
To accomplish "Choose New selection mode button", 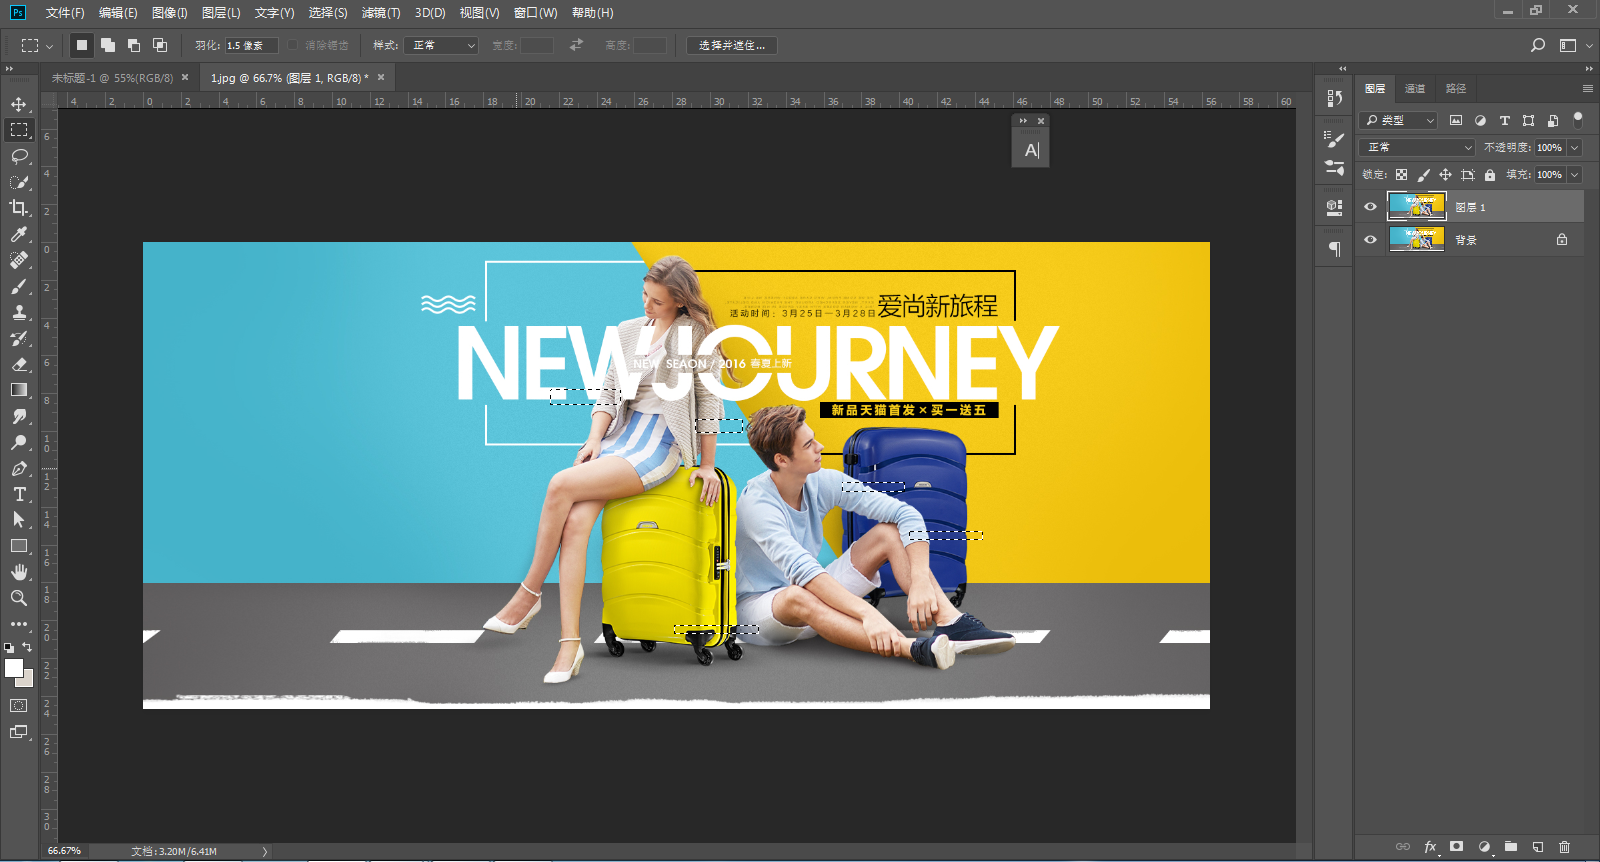I will 82,45.
